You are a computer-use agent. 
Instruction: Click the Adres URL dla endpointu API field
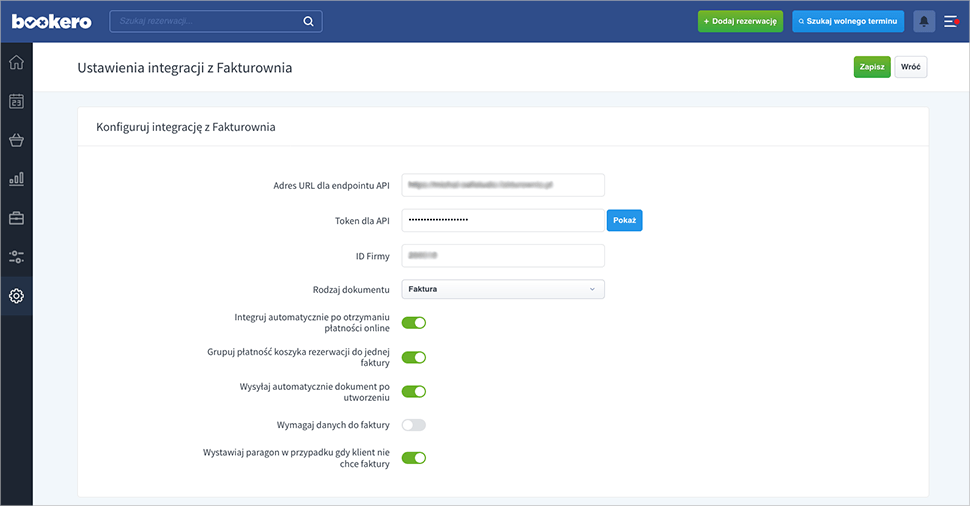click(503, 185)
